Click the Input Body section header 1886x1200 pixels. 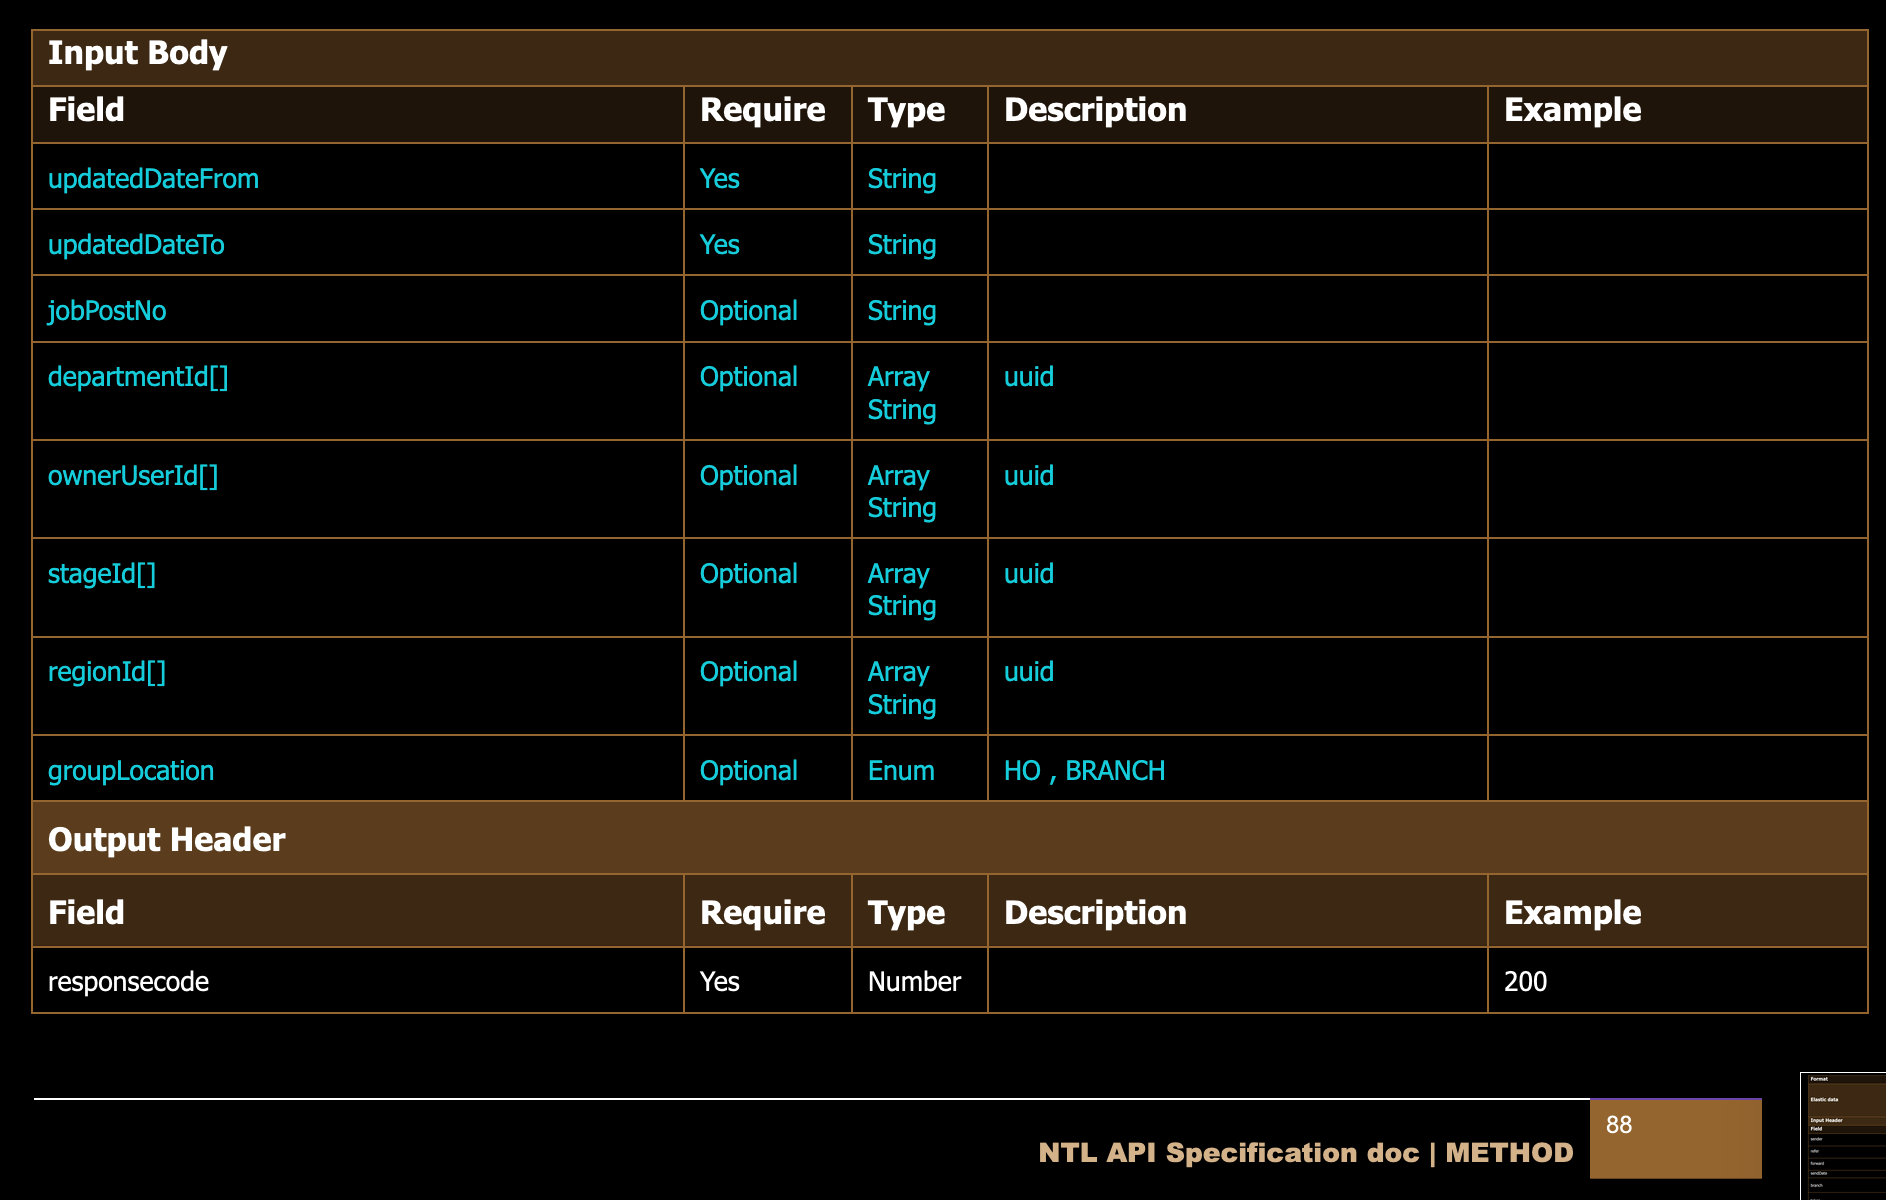point(138,53)
